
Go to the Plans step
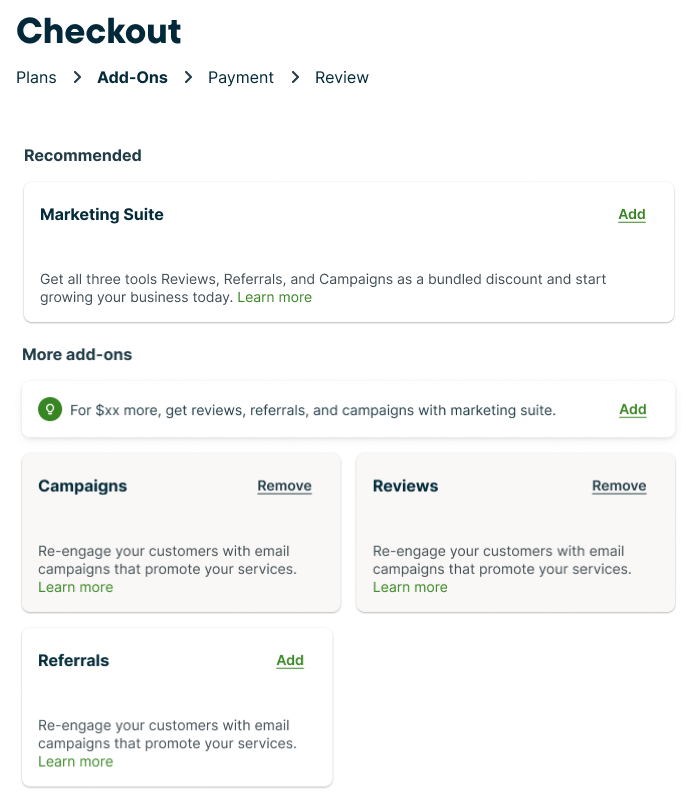pos(36,77)
